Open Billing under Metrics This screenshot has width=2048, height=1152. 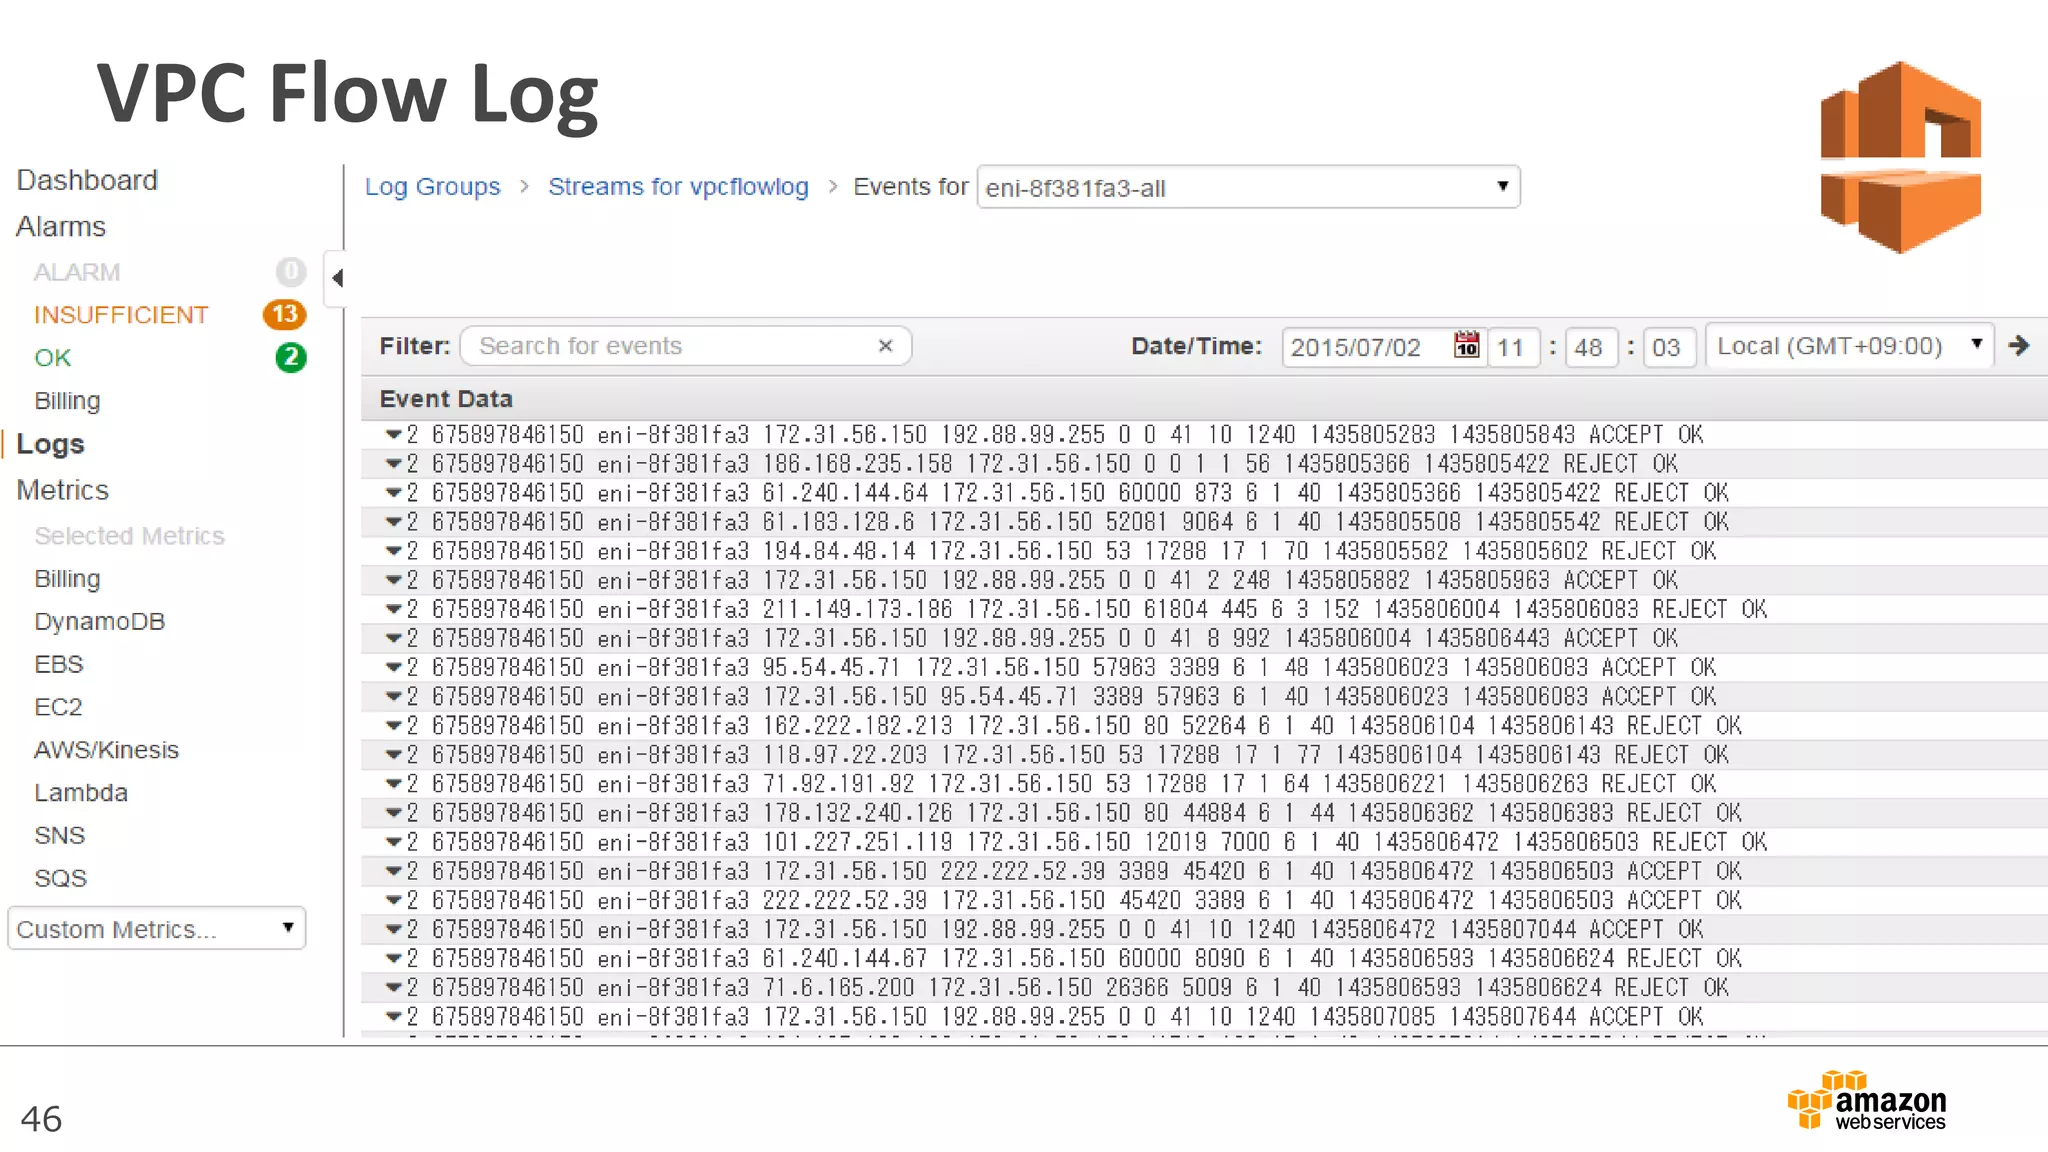point(67,579)
